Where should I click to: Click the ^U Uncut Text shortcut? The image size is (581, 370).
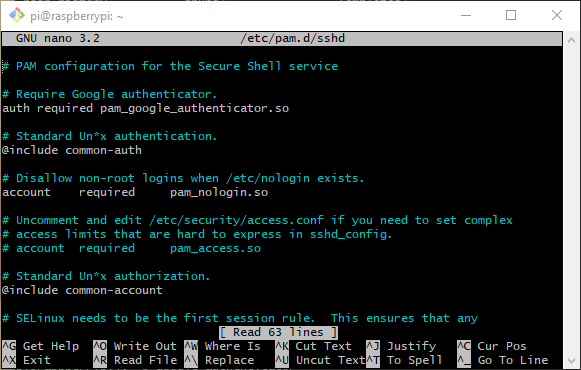(x=321, y=360)
